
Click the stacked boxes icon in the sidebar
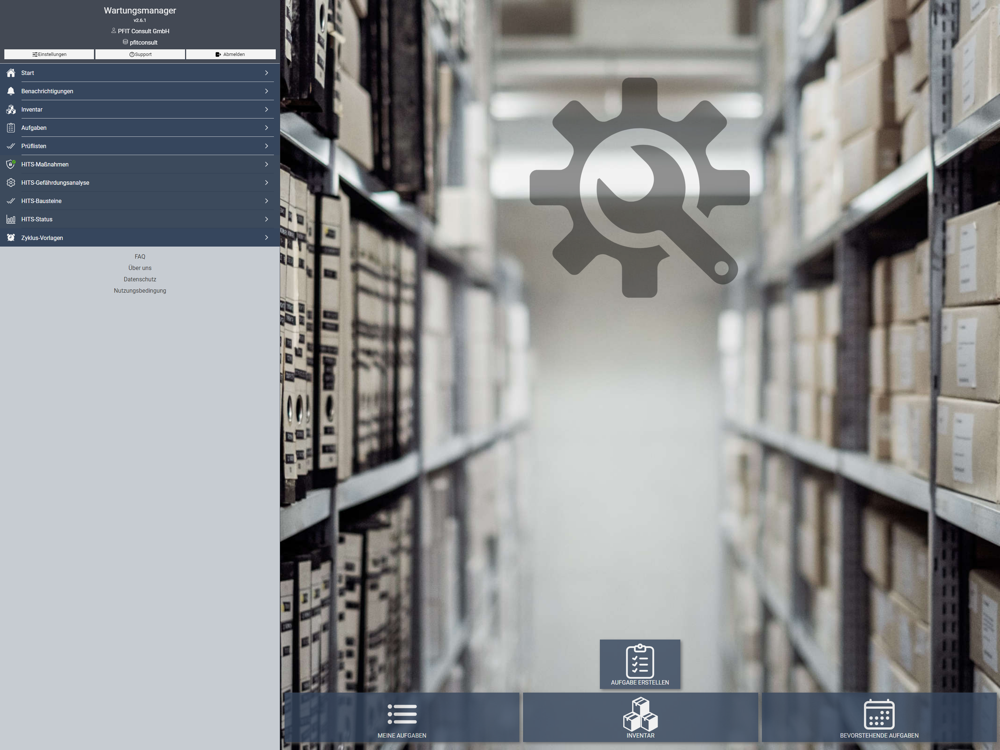(11, 110)
